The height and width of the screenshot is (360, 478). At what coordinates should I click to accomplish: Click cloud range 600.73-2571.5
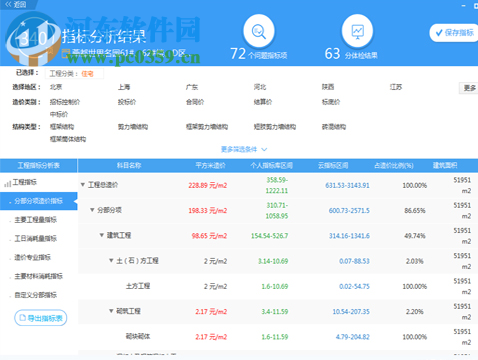pyautogui.click(x=349, y=211)
